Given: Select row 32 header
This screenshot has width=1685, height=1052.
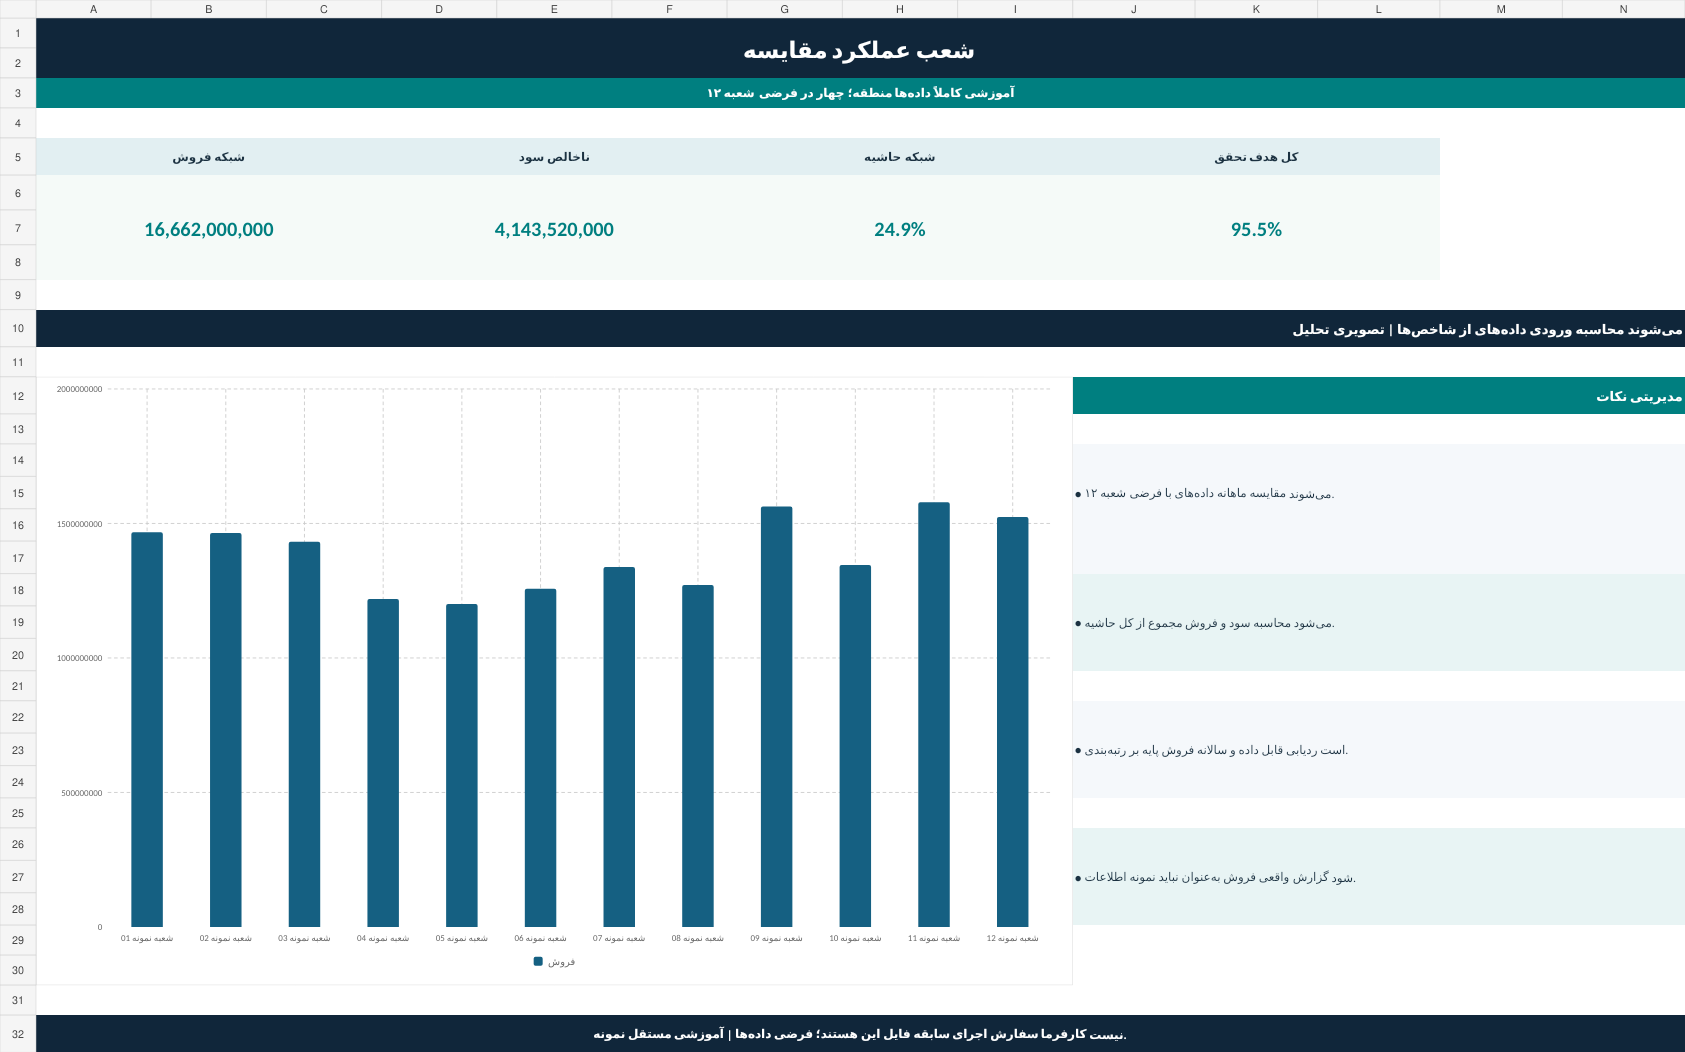Looking at the screenshot, I should tap(18, 1034).
